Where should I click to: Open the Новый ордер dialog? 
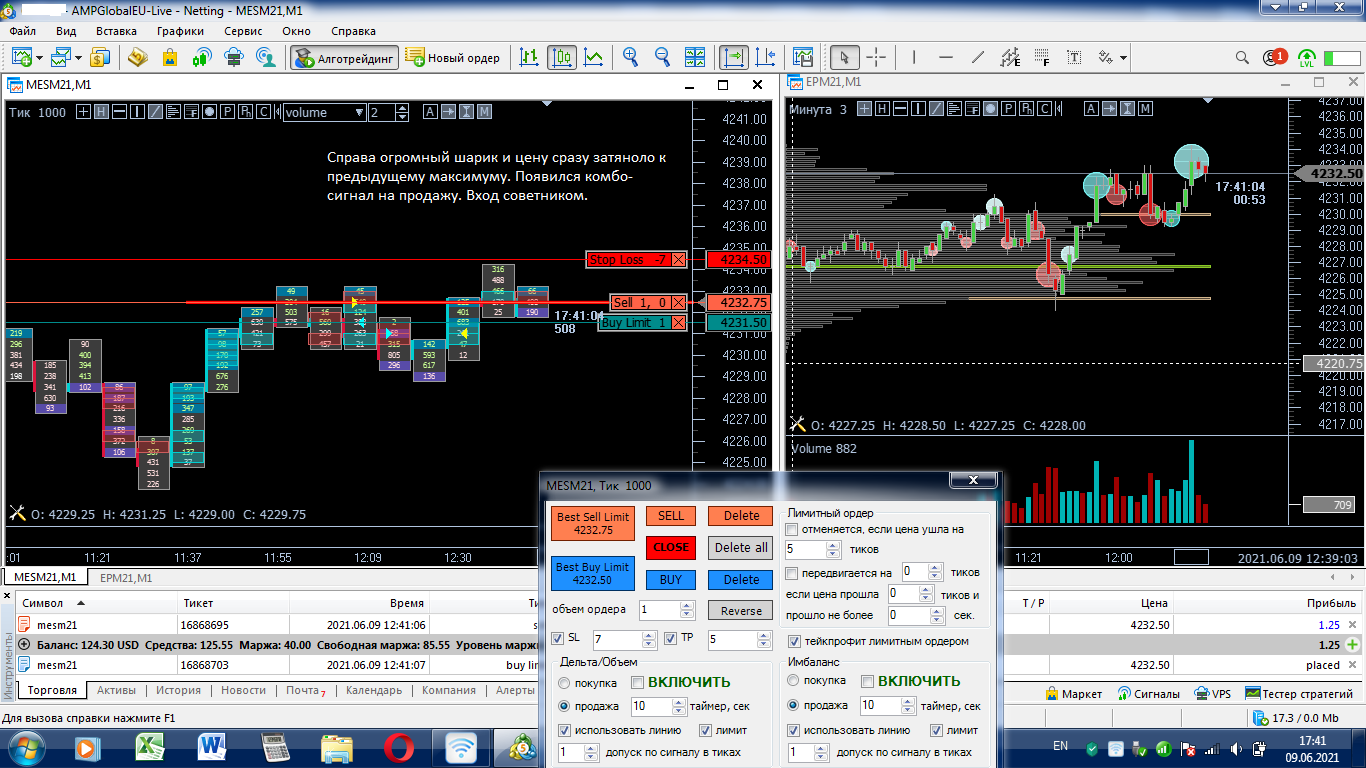[x=453, y=58]
